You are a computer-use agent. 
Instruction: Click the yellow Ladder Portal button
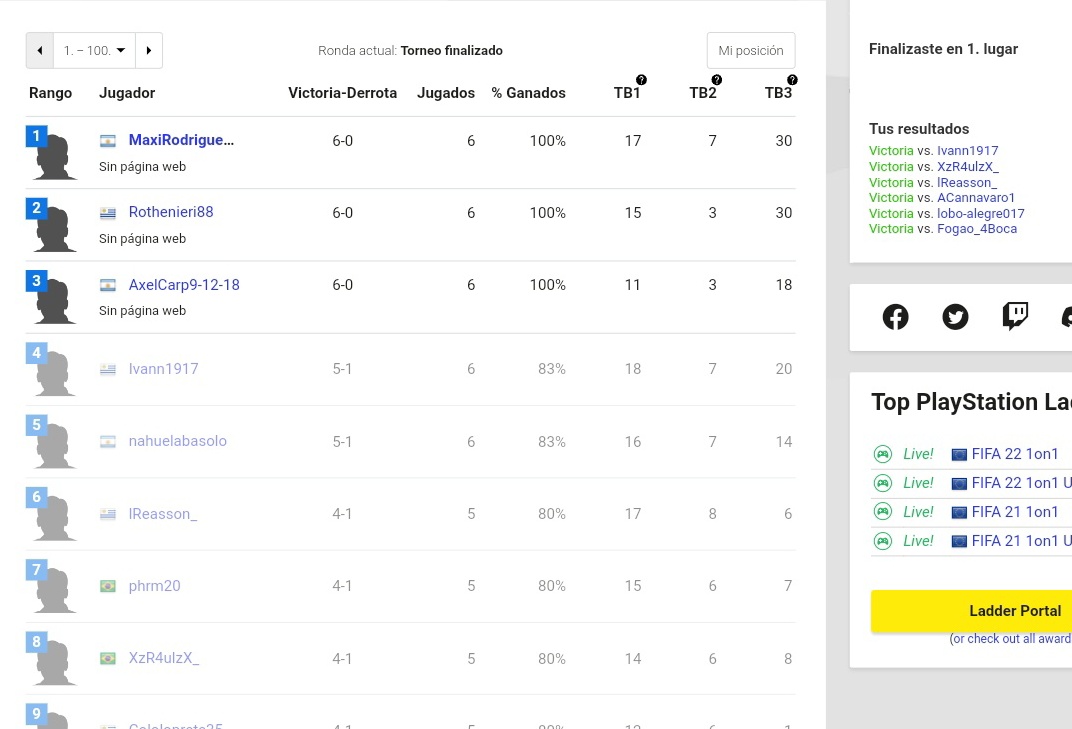(x=972, y=611)
